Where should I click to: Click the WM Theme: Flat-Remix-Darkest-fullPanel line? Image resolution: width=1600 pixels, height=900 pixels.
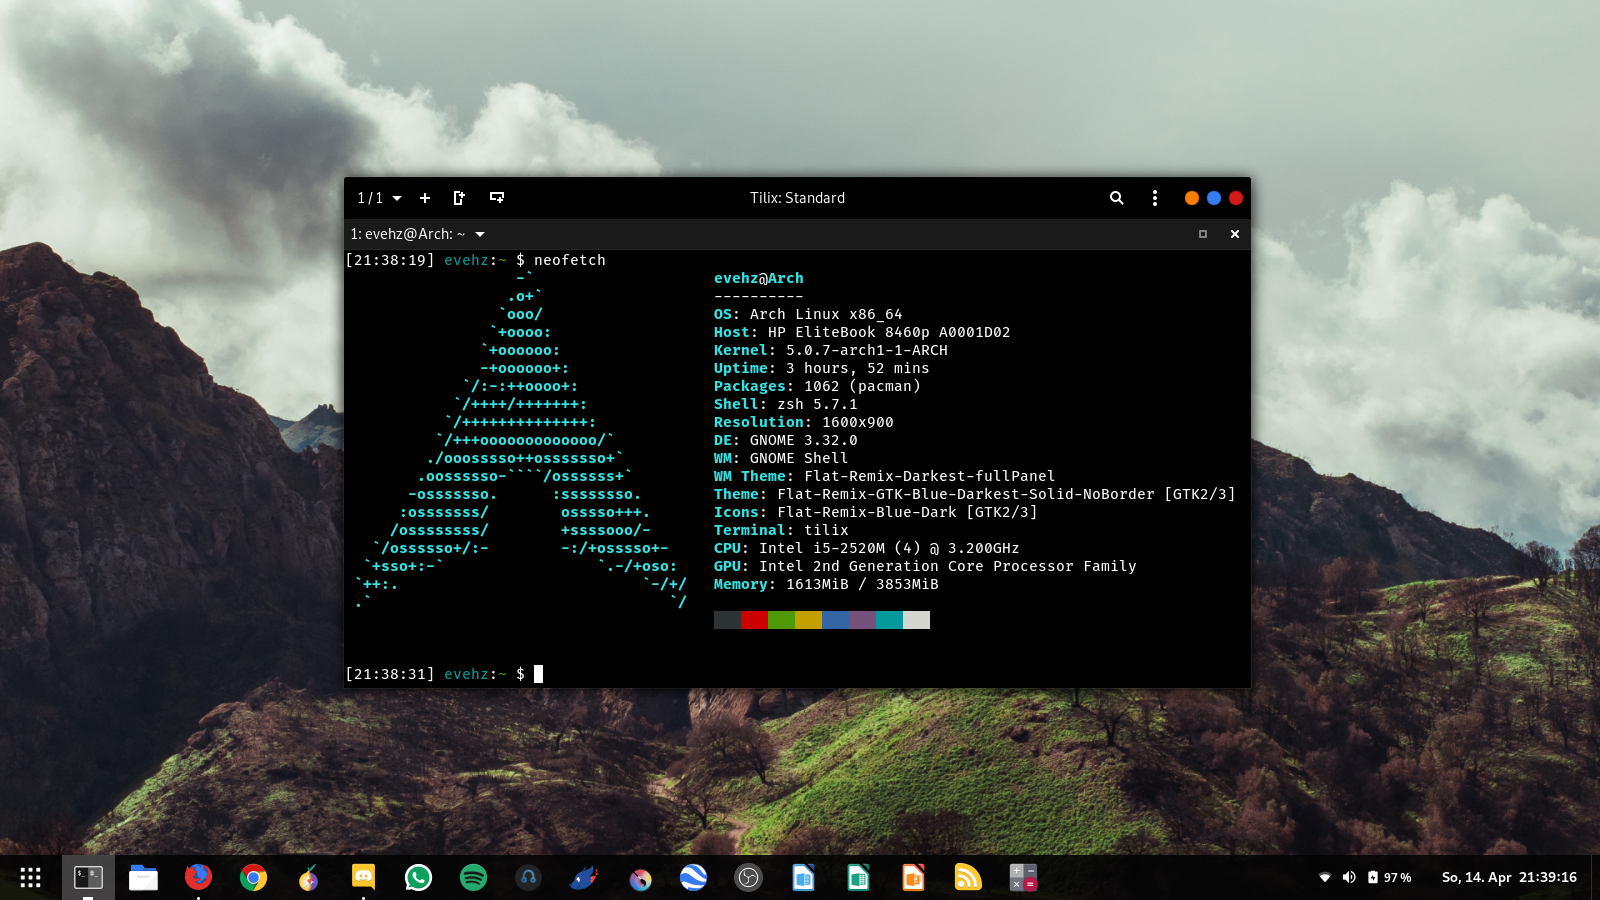tap(885, 476)
